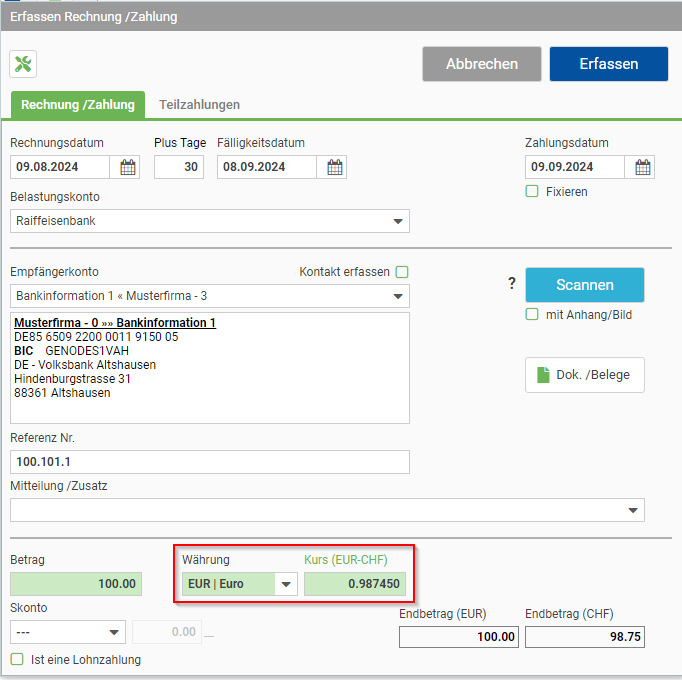The image size is (682, 680).
Task: Click the Scannen button
Action: click(585, 285)
